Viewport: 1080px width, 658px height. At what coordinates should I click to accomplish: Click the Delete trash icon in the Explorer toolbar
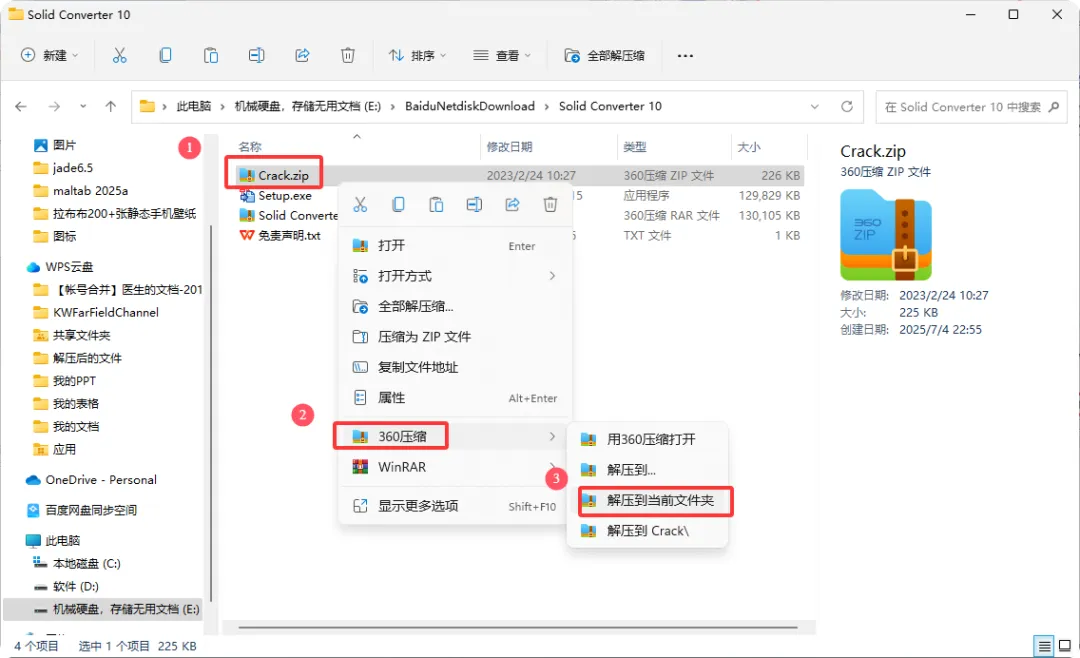348,56
